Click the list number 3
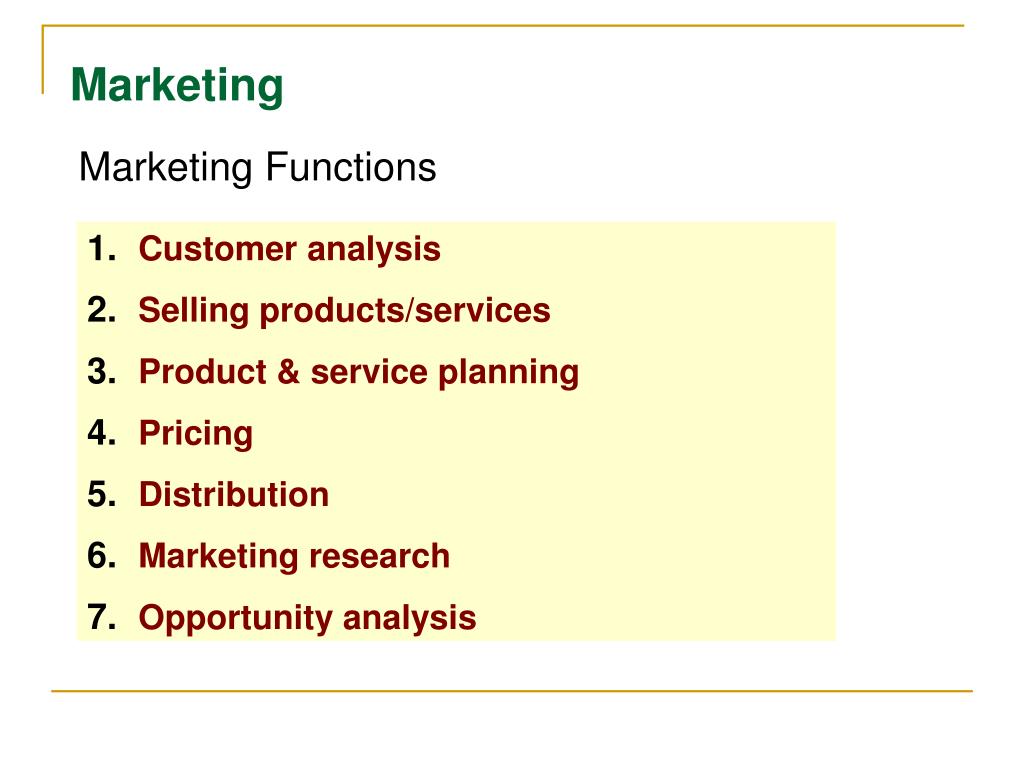This screenshot has height=768, width=1024. (101, 372)
